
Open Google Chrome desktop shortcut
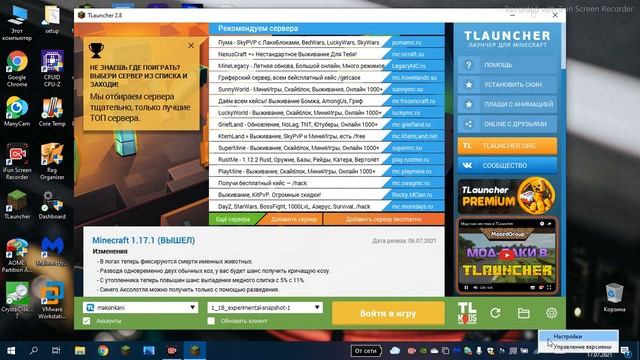pyautogui.click(x=17, y=69)
